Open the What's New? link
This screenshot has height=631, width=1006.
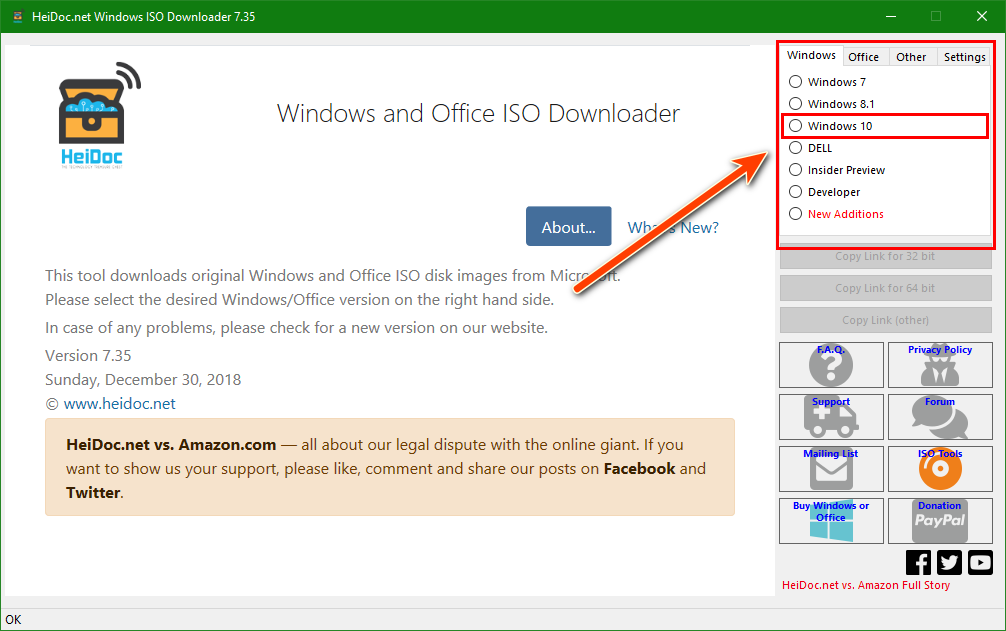click(673, 228)
